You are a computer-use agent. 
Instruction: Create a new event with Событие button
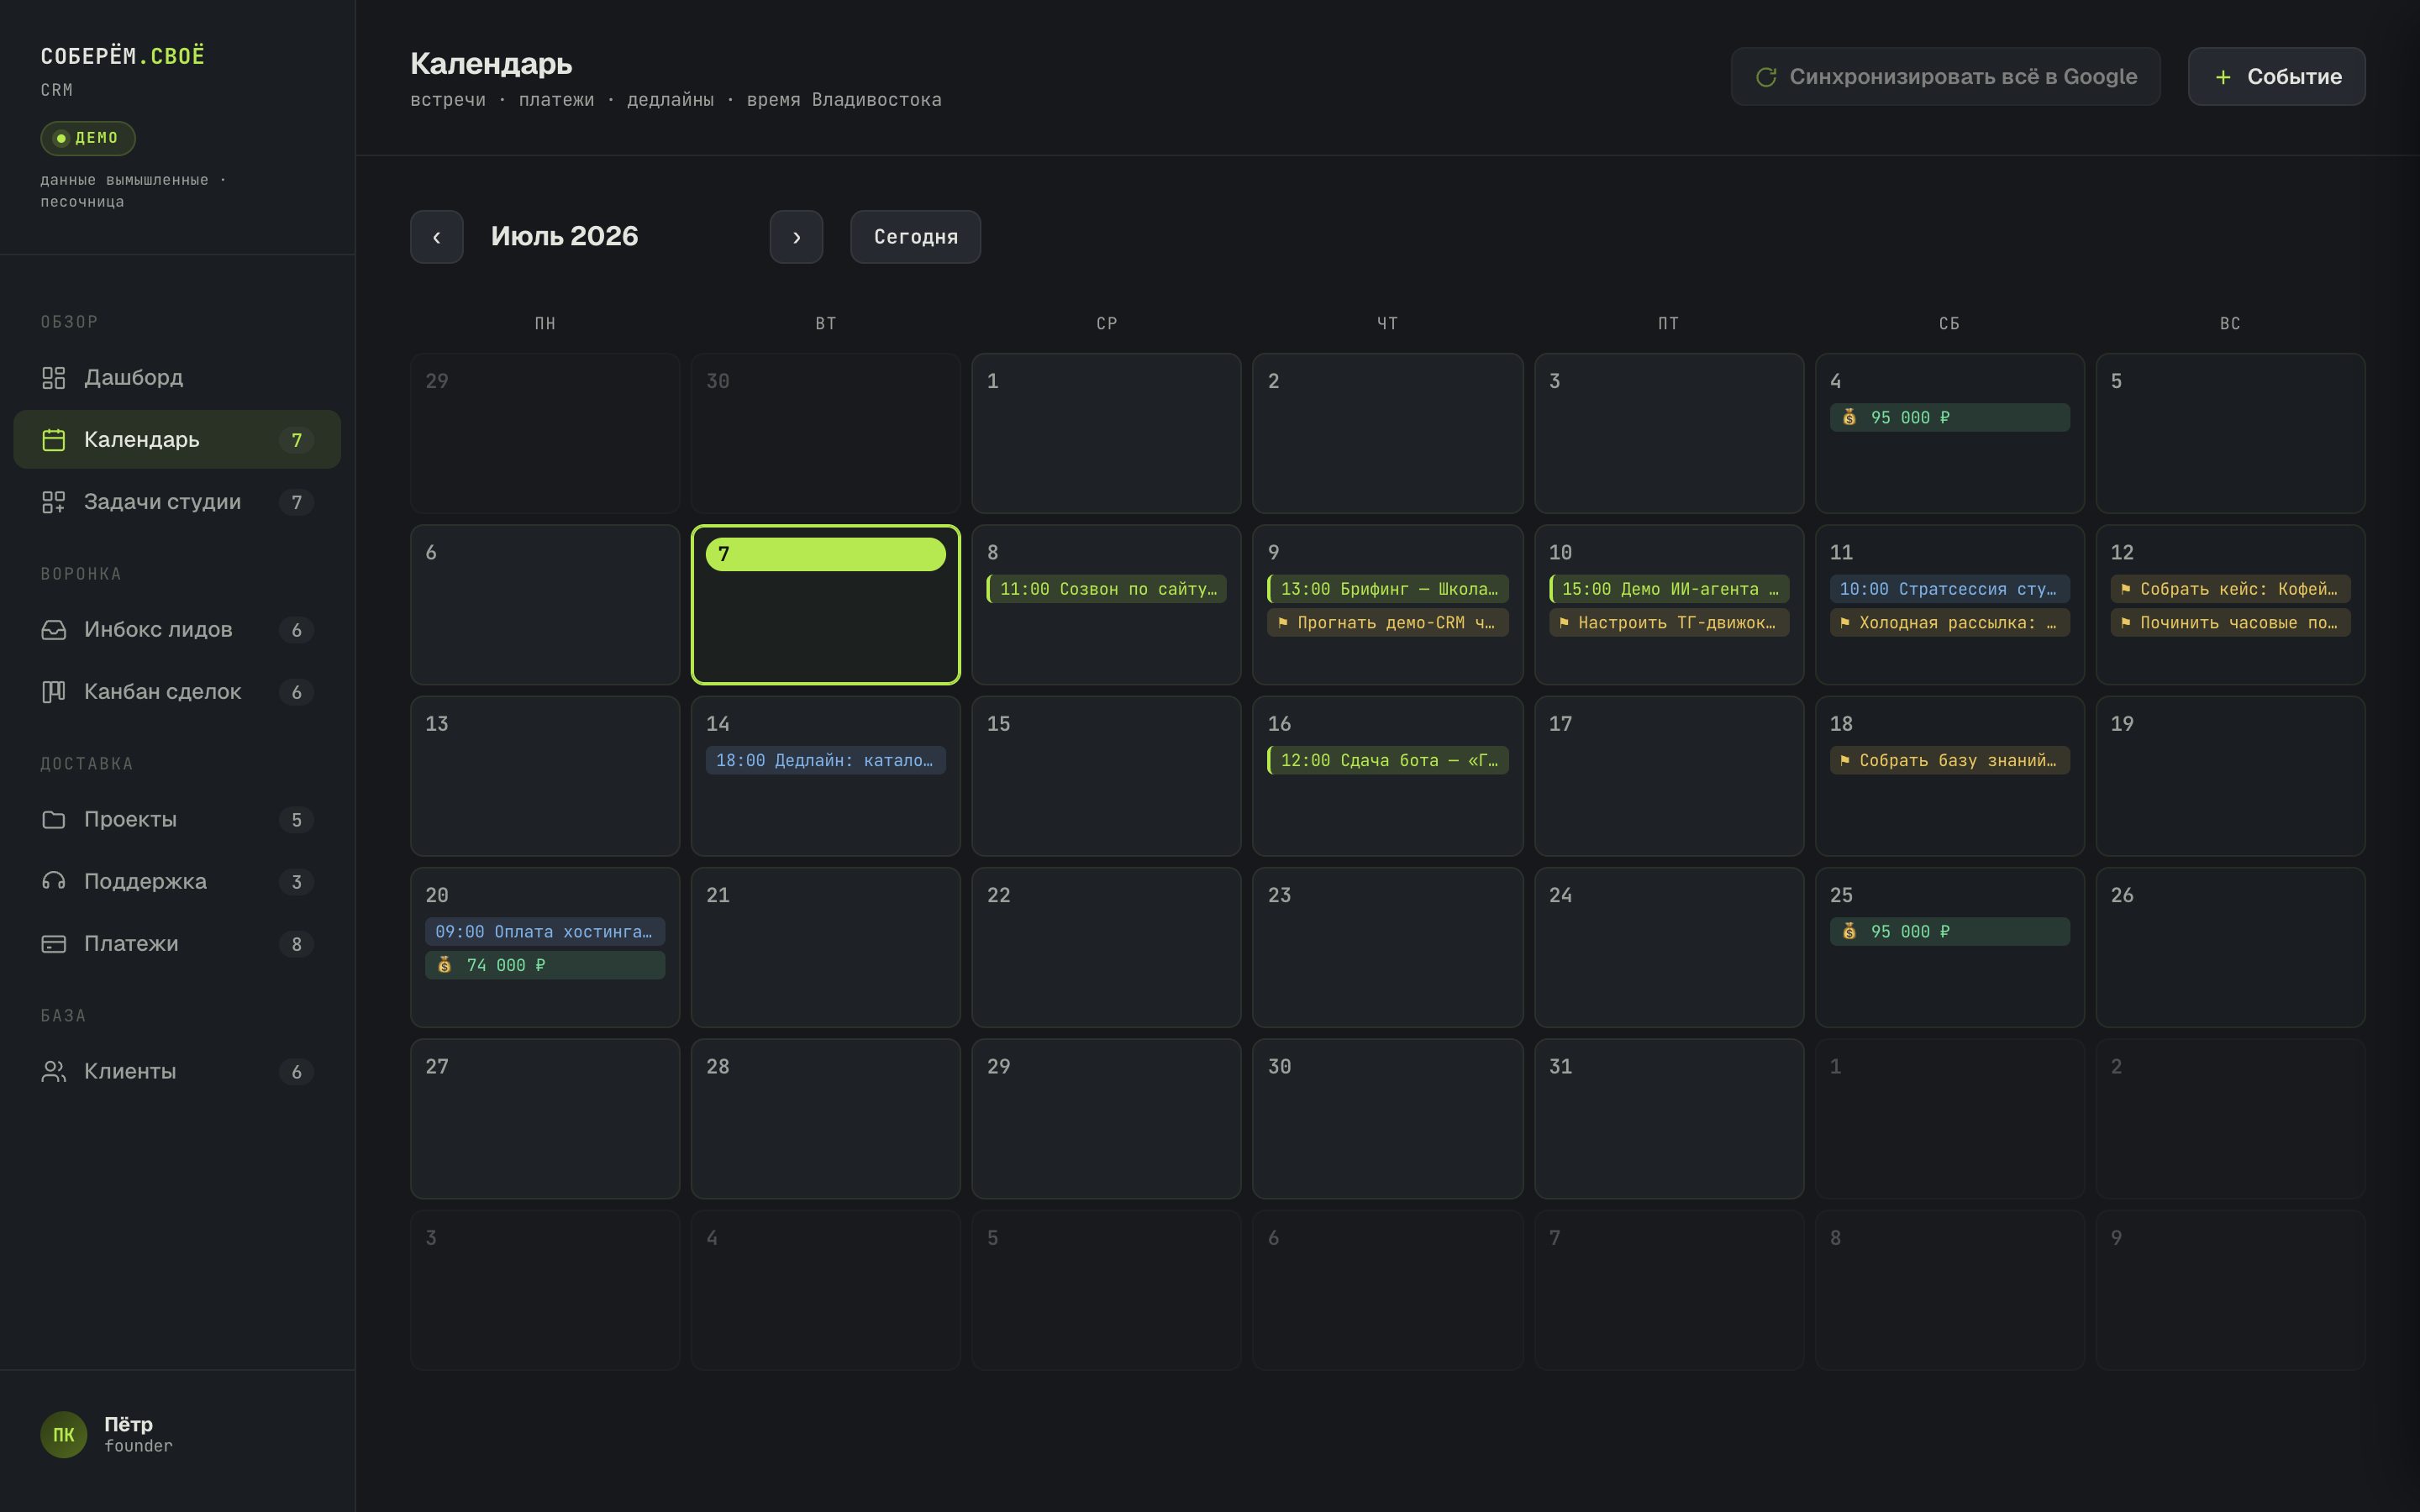point(2276,77)
